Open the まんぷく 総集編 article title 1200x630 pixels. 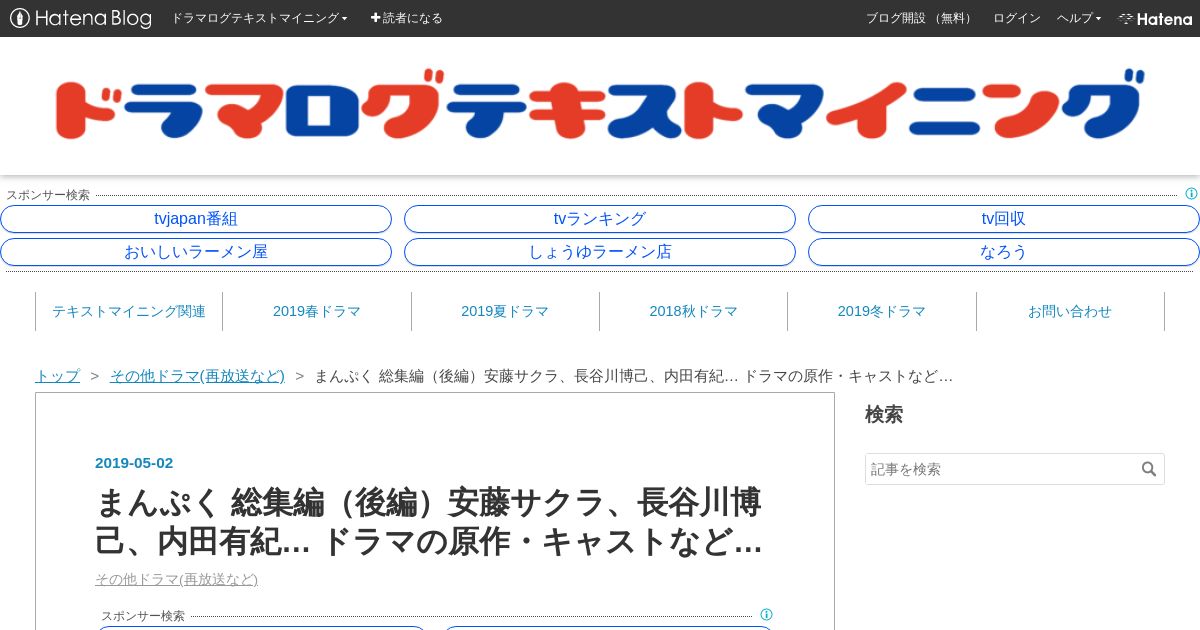(x=430, y=520)
